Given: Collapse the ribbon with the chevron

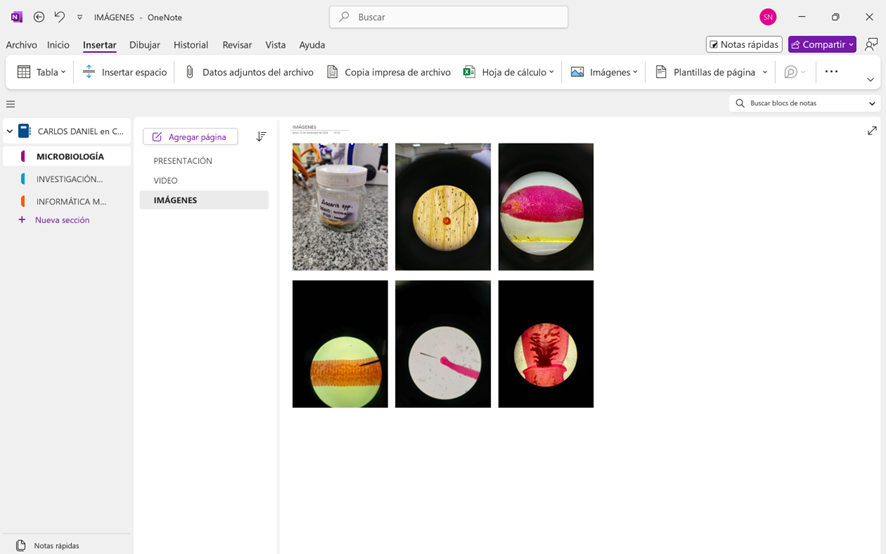Looking at the screenshot, I should (x=870, y=80).
